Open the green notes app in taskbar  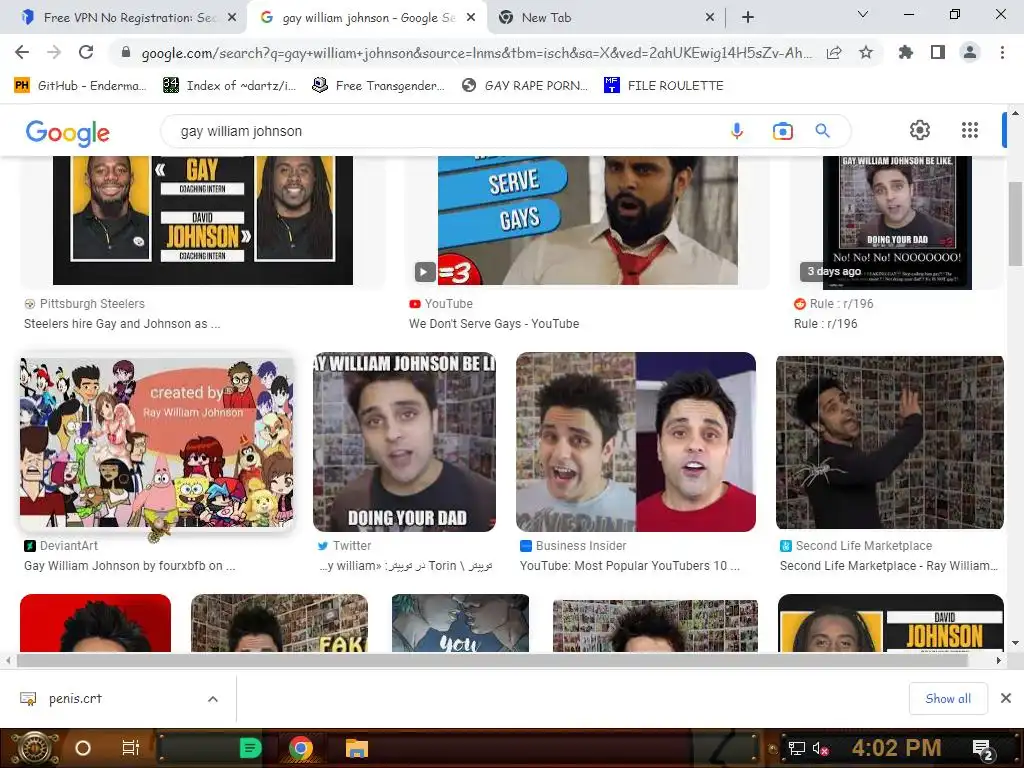point(250,748)
